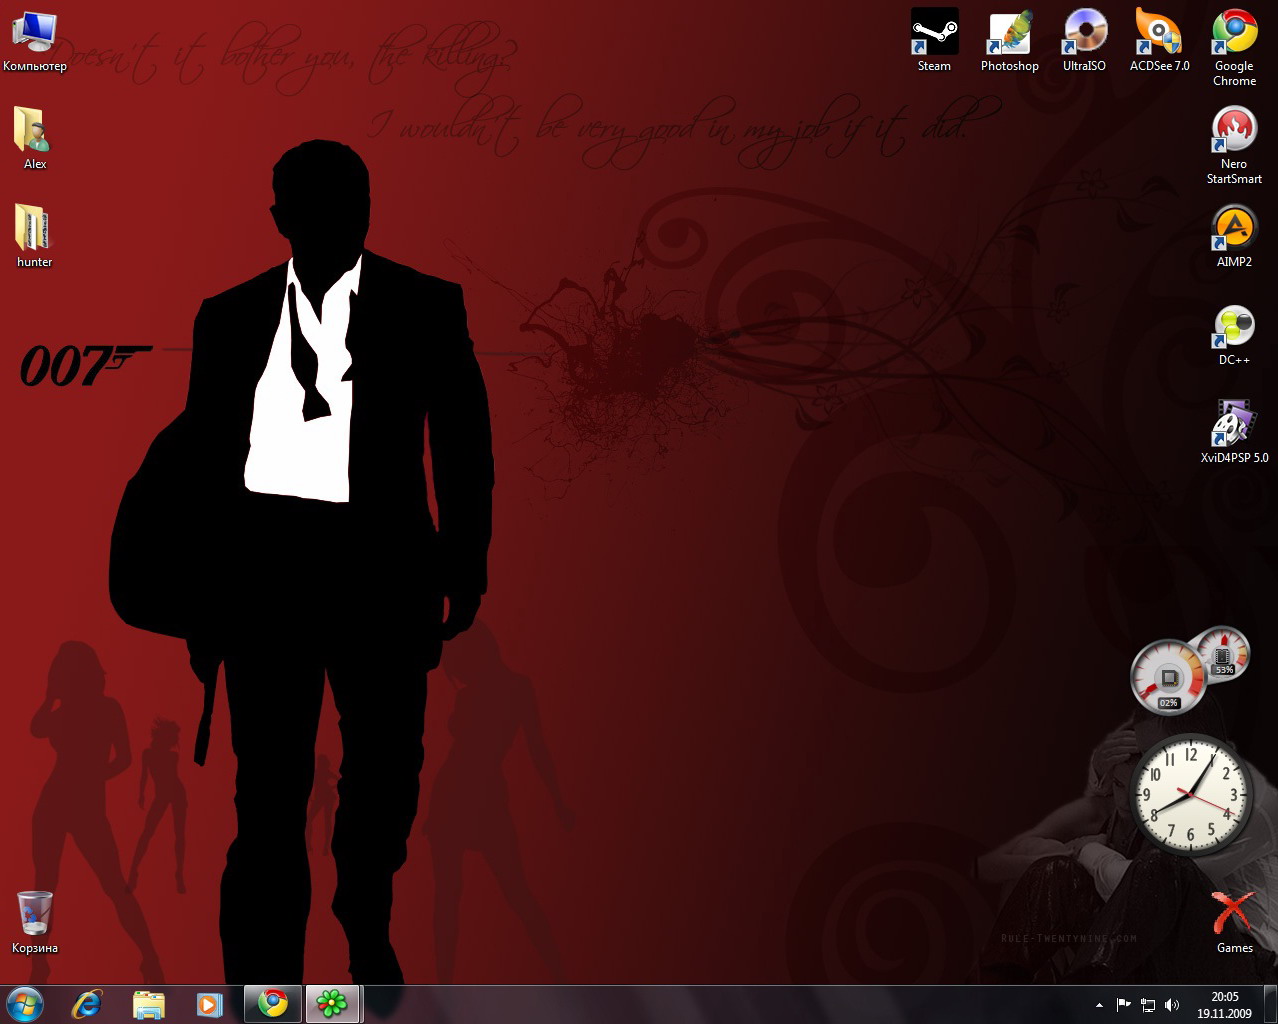
Task: Launch the ACDSee 7.0 shortcut
Action: [x=1160, y=41]
